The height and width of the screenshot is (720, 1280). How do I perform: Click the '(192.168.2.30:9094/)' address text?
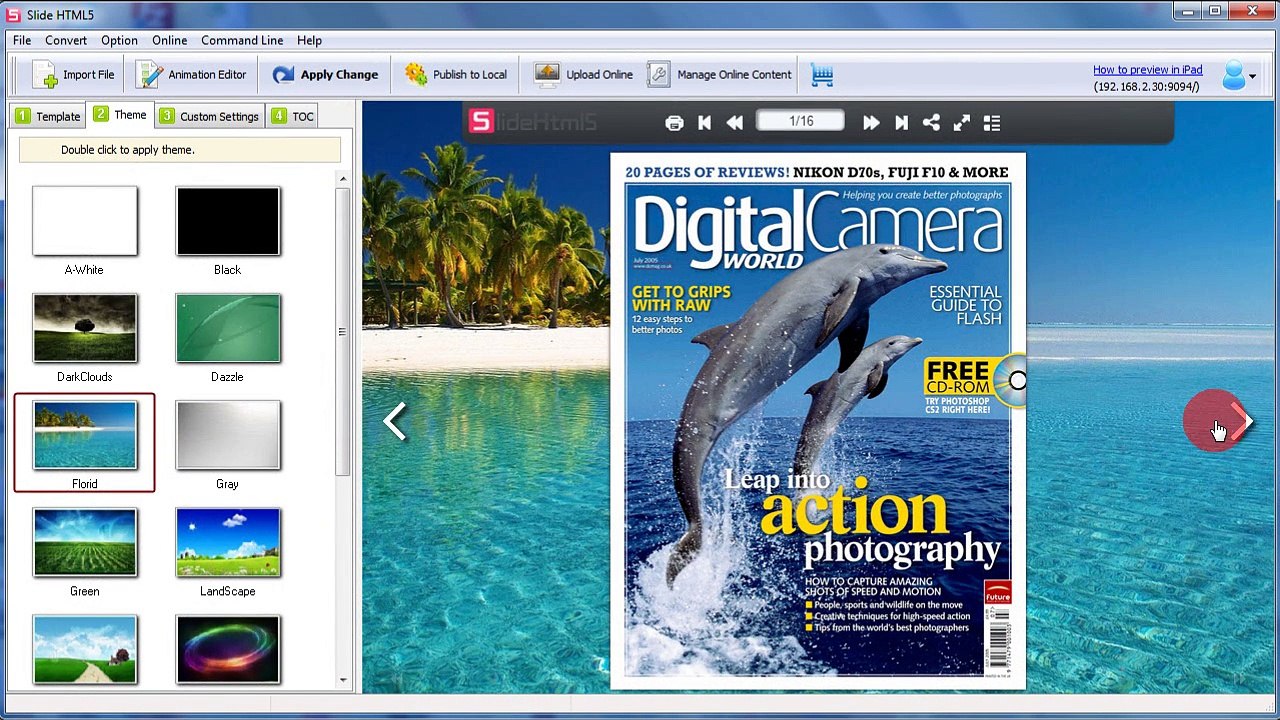pyautogui.click(x=1146, y=87)
